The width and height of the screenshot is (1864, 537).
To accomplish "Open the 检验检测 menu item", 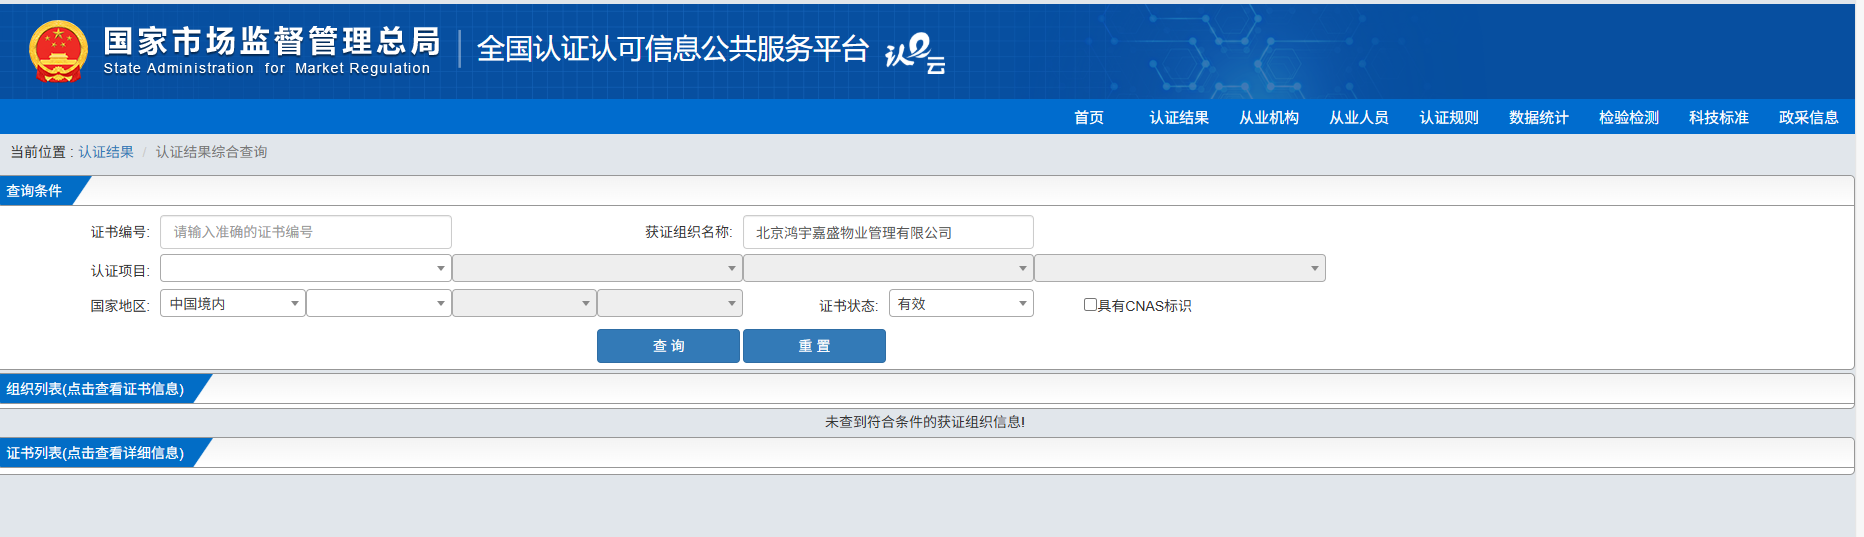I will (1629, 117).
